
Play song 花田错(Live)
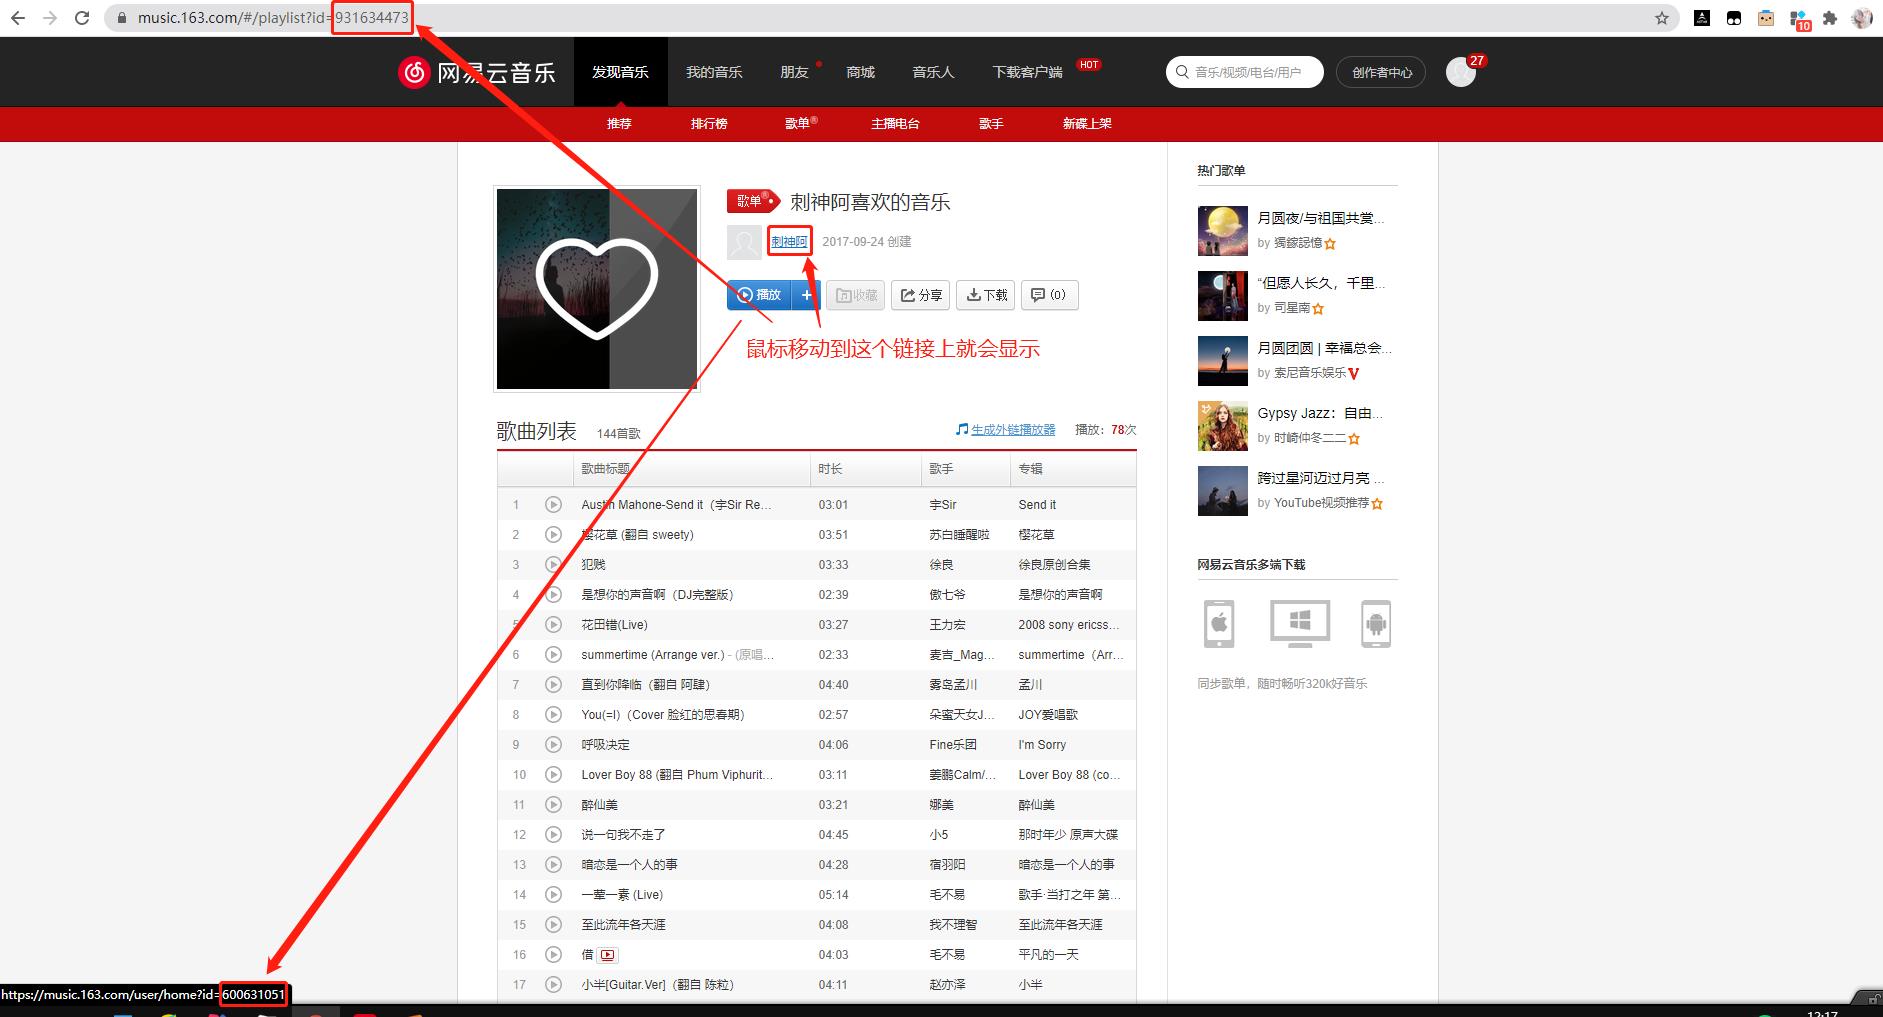pyautogui.click(x=553, y=625)
